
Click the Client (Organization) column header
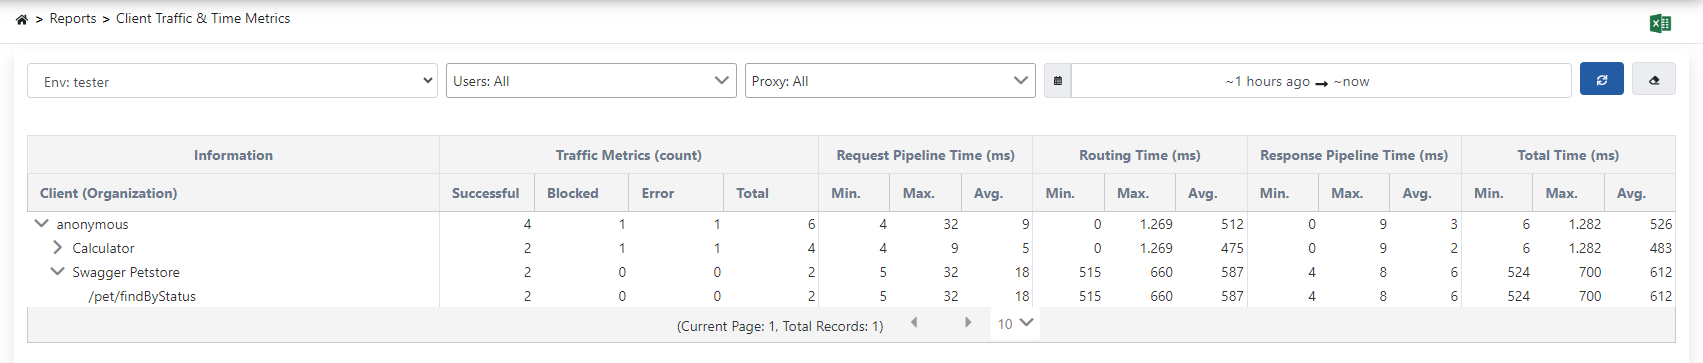(233, 193)
